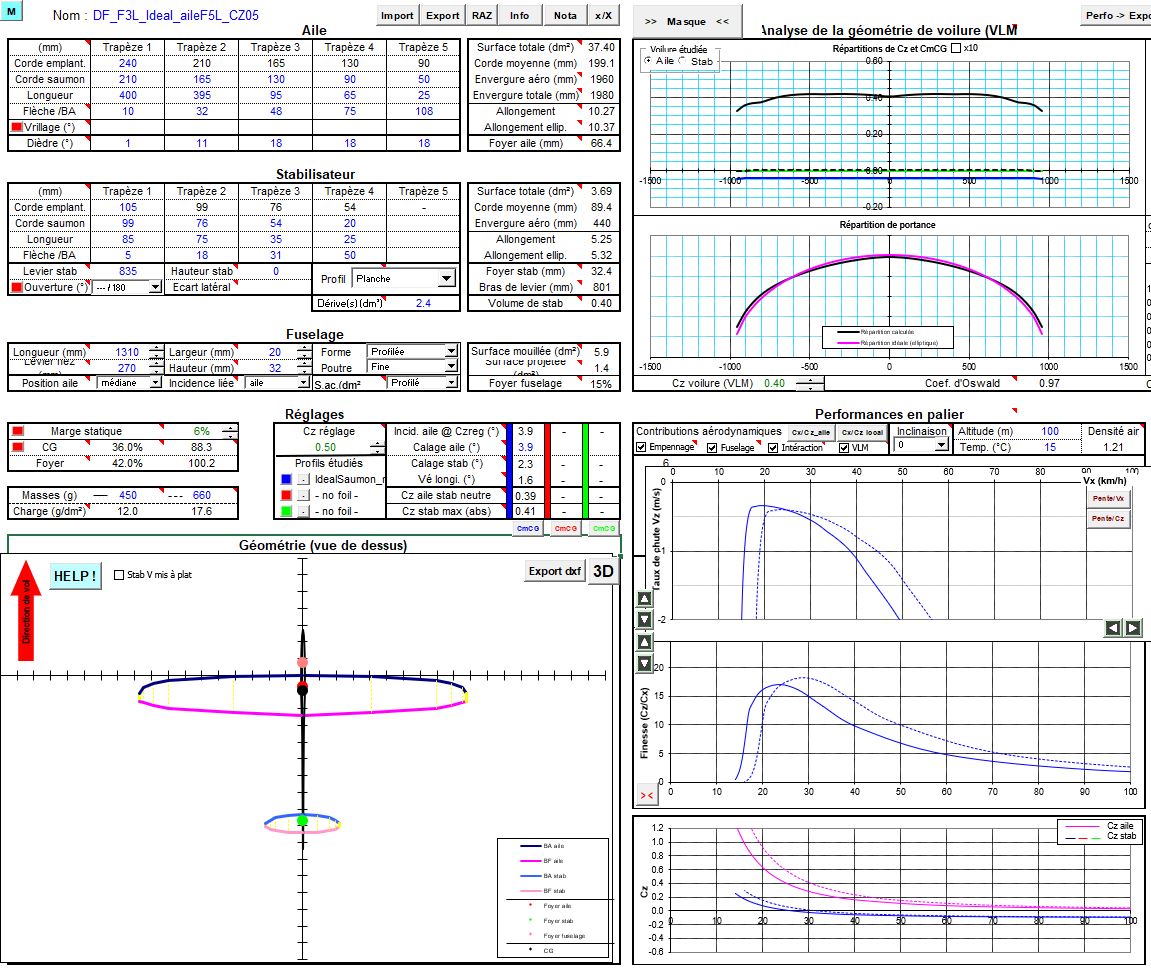1151x969 pixels.
Task: Select the Altitude value 100
Action: [1050, 431]
